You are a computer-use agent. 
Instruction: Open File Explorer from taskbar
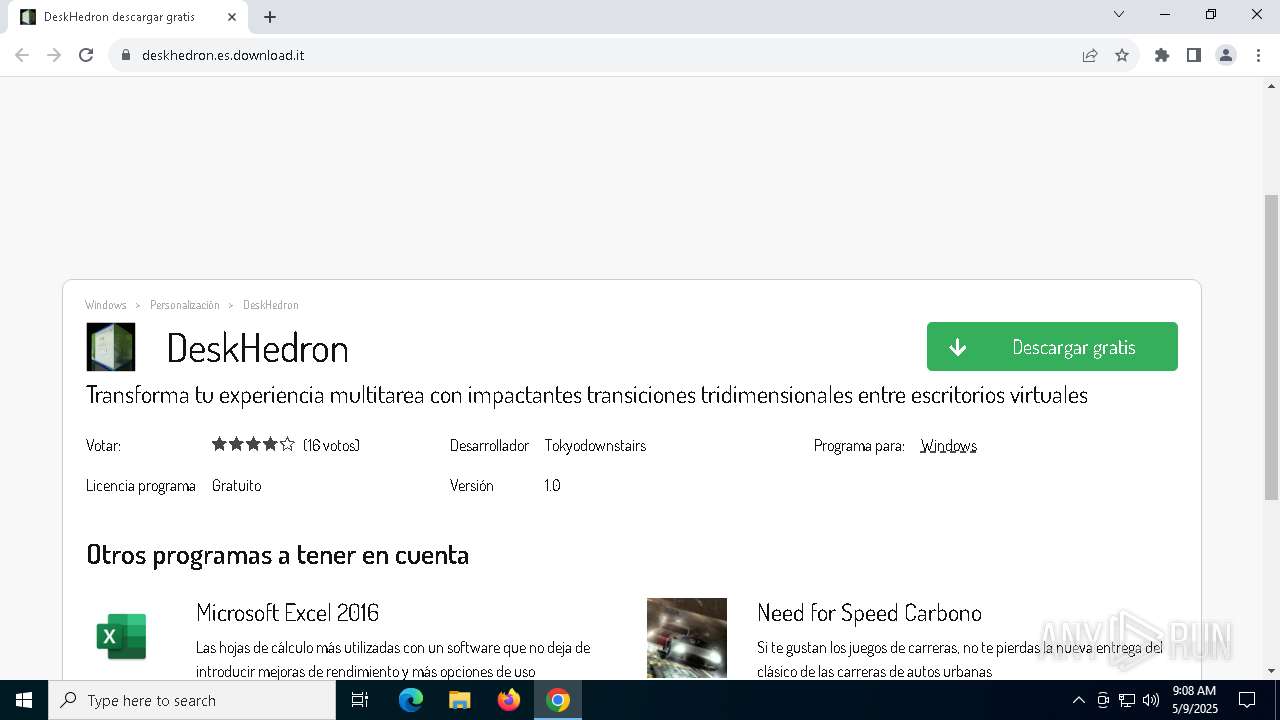click(x=460, y=700)
